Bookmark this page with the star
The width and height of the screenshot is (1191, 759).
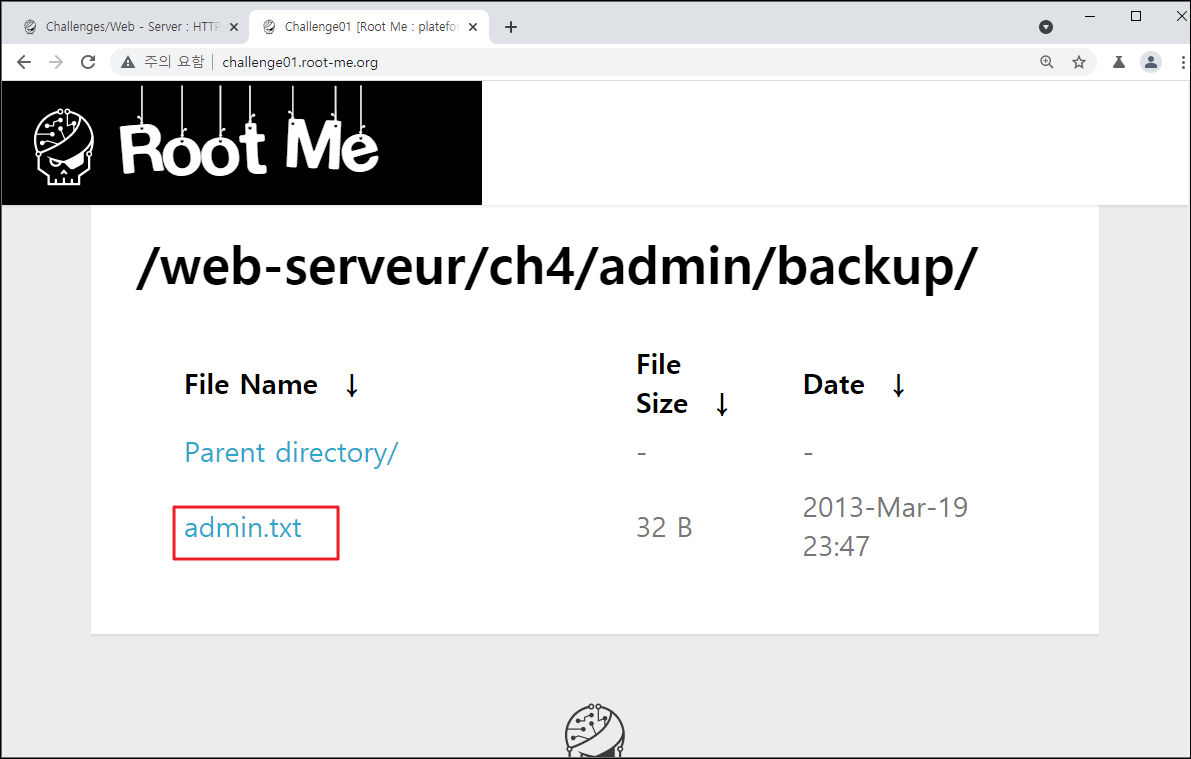coord(1079,62)
